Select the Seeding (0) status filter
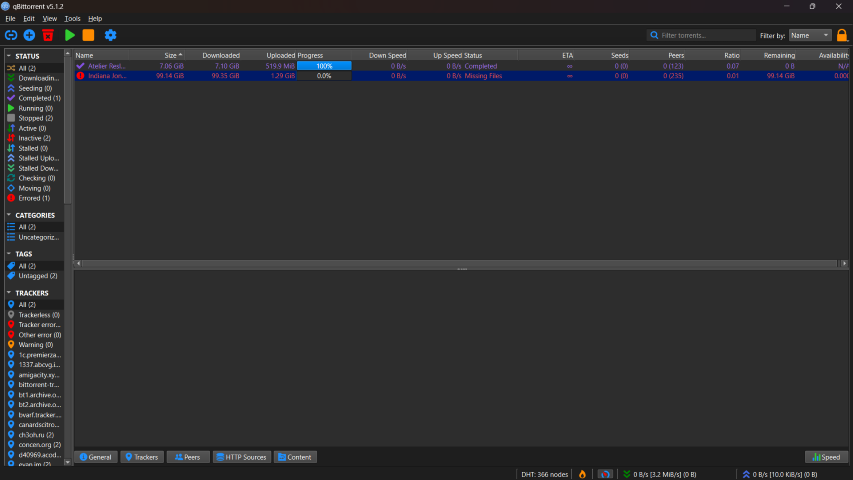 coord(34,88)
